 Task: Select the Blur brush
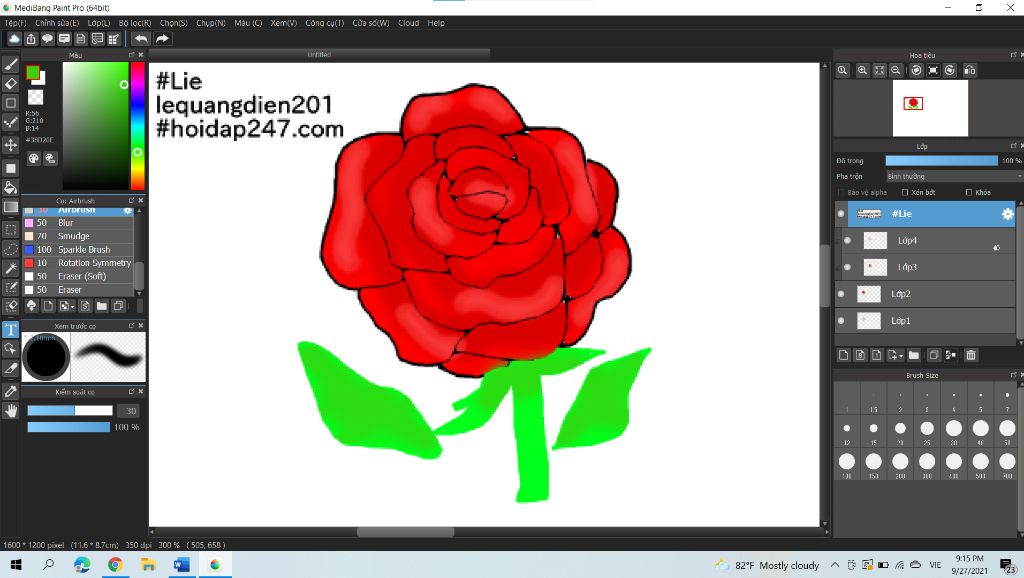pos(78,223)
